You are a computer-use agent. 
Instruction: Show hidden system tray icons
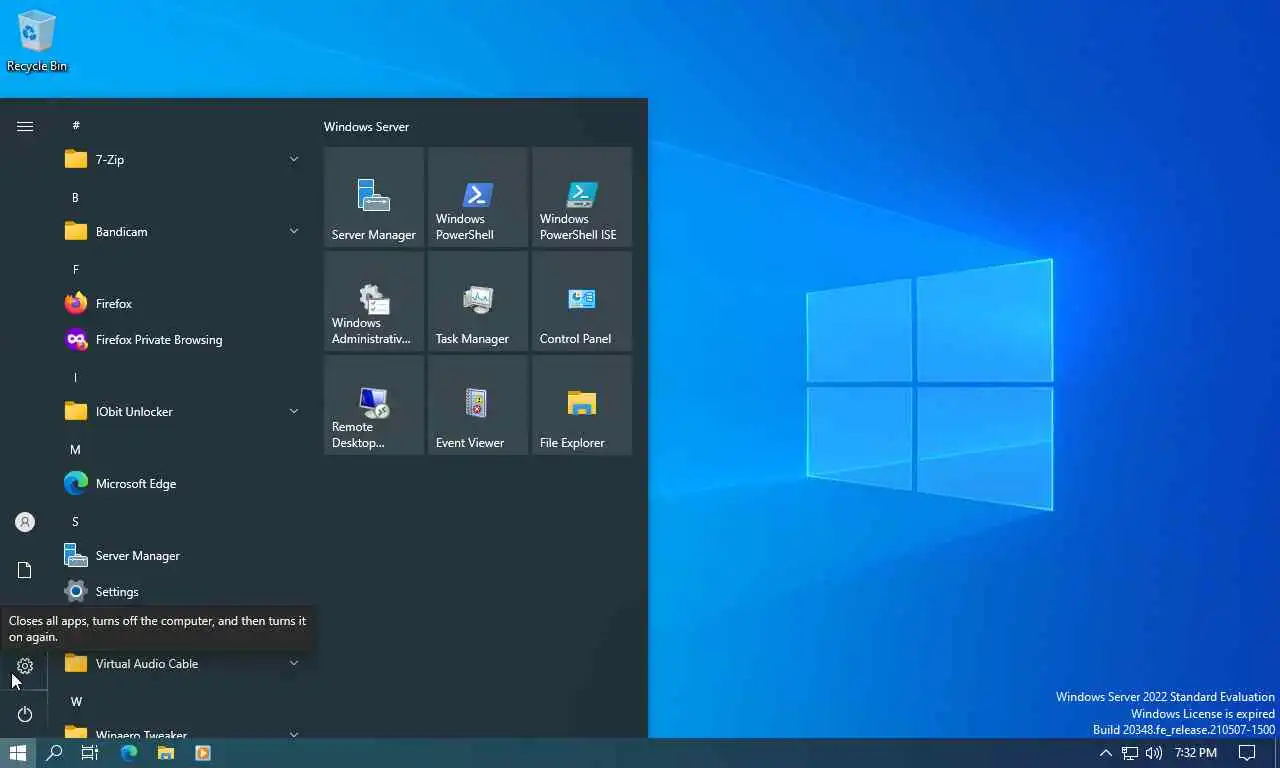click(1105, 753)
